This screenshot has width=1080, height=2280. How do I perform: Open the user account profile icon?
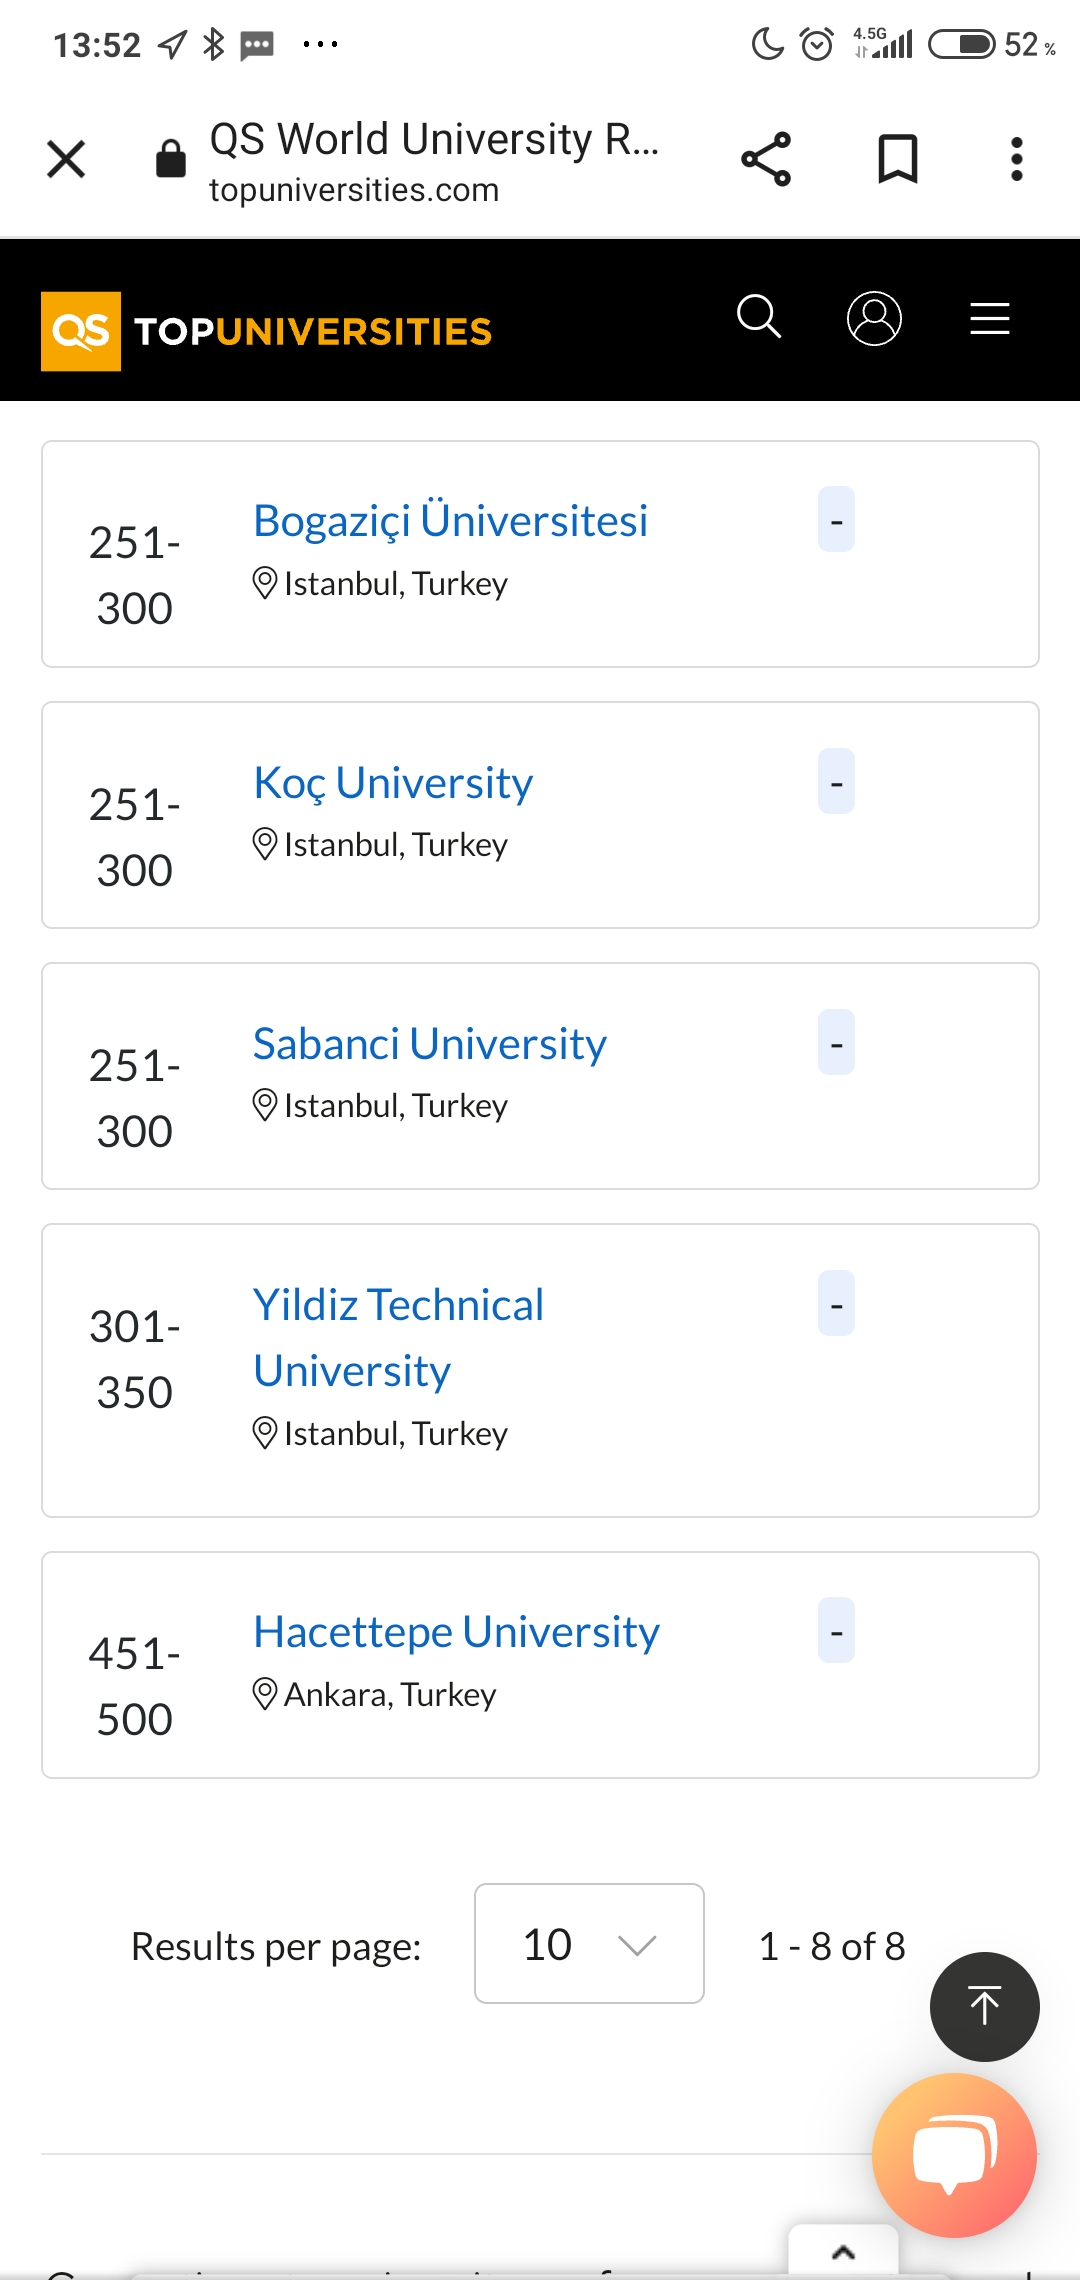[x=874, y=319]
